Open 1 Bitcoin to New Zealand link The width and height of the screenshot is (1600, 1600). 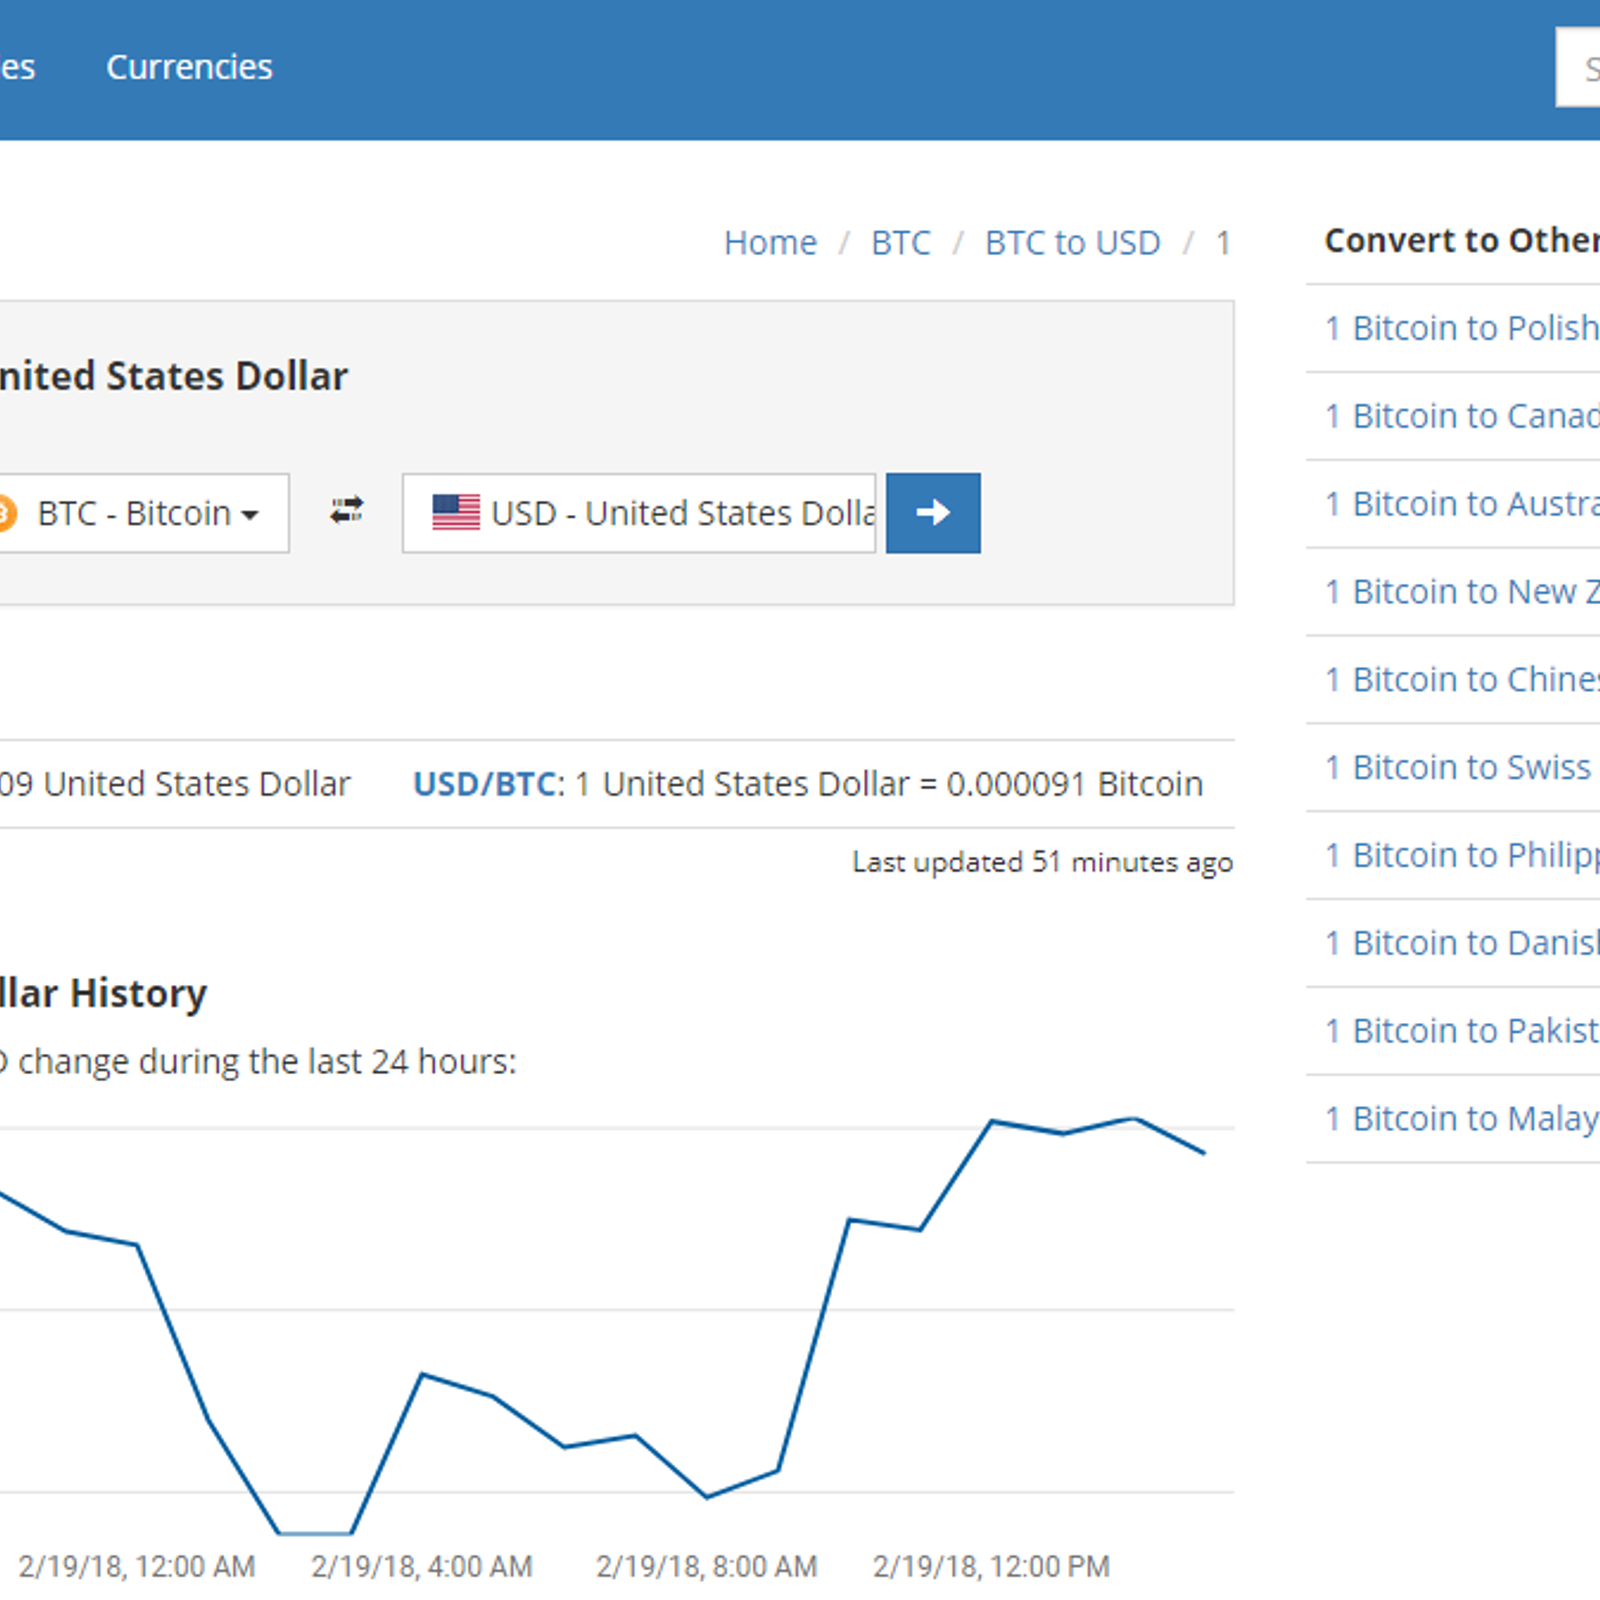[x=1461, y=592]
